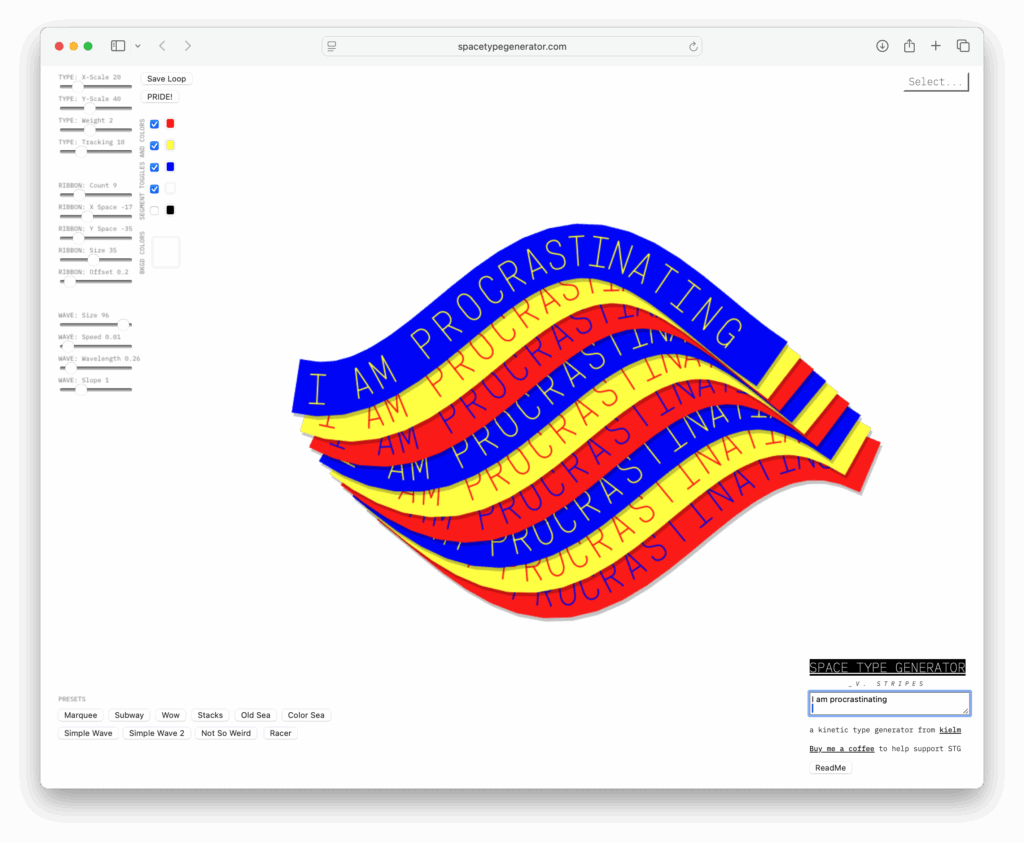Click the Share icon in the toolbar
This screenshot has height=842, width=1024.
(909, 46)
